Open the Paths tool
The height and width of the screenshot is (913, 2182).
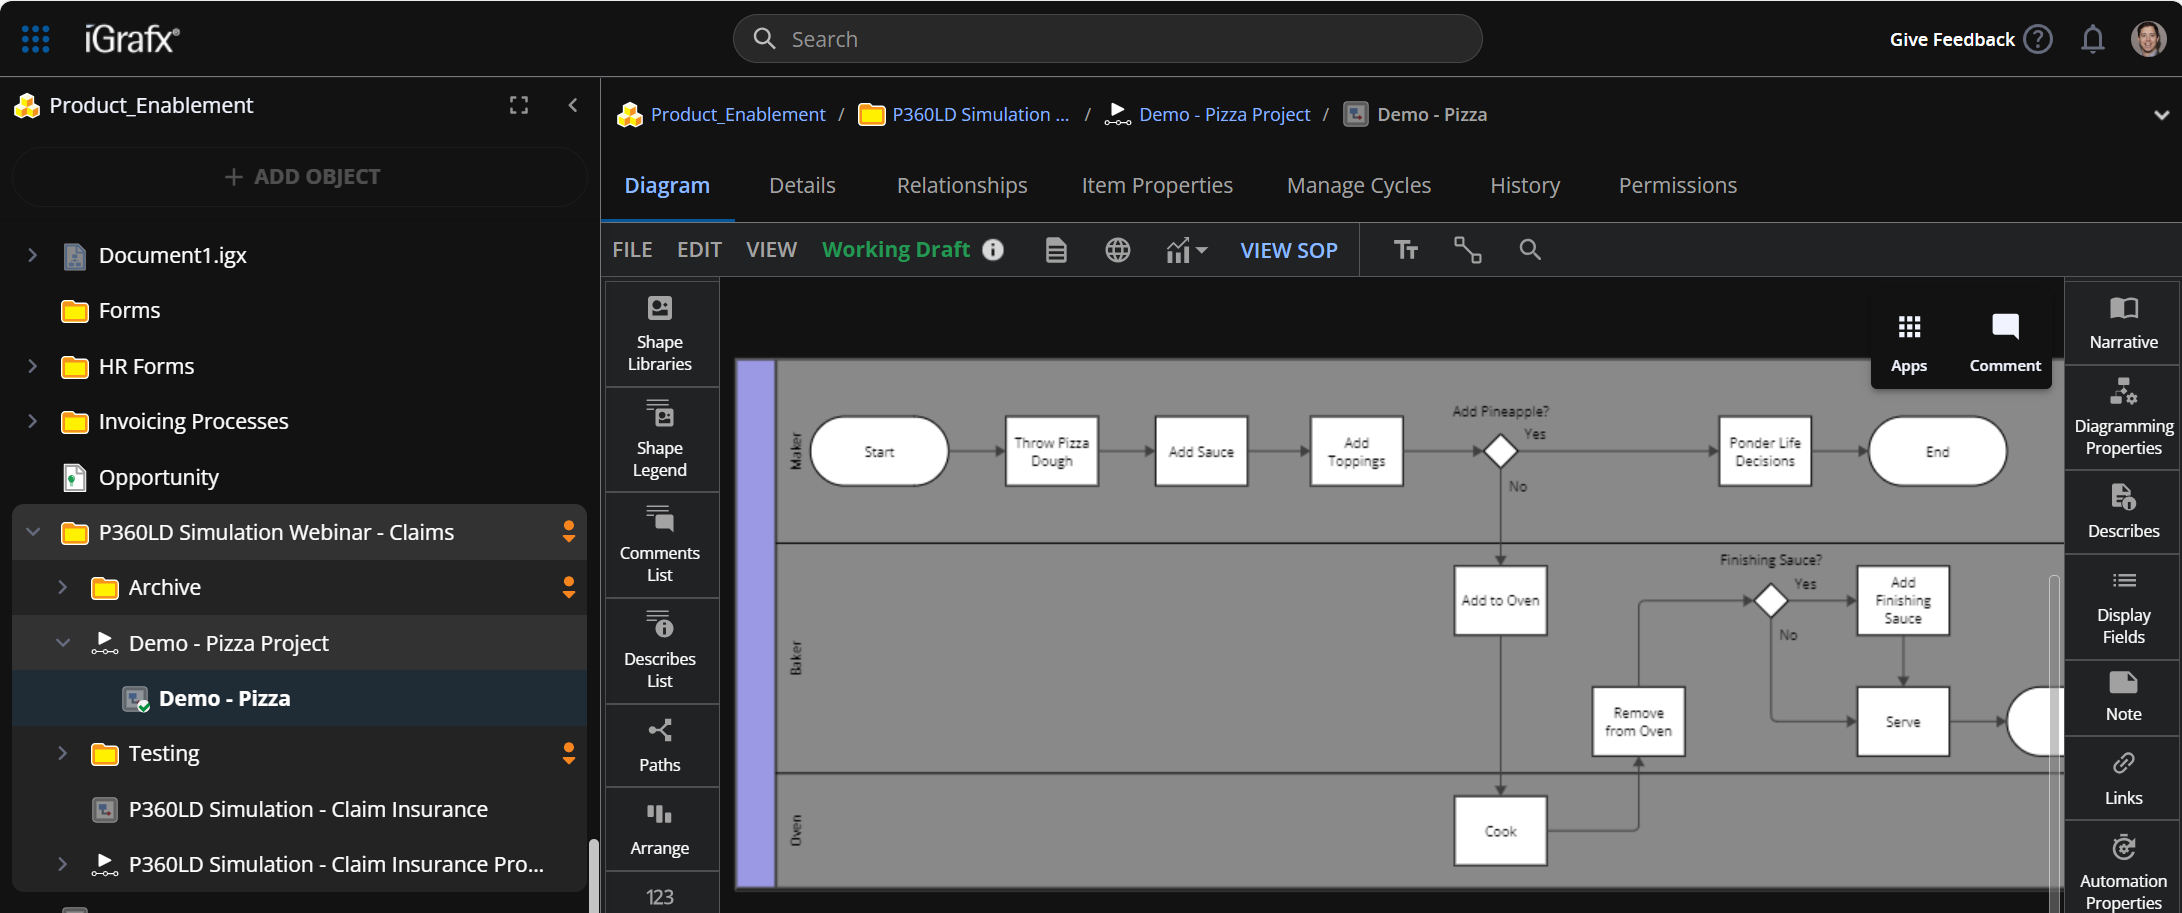[x=659, y=746]
